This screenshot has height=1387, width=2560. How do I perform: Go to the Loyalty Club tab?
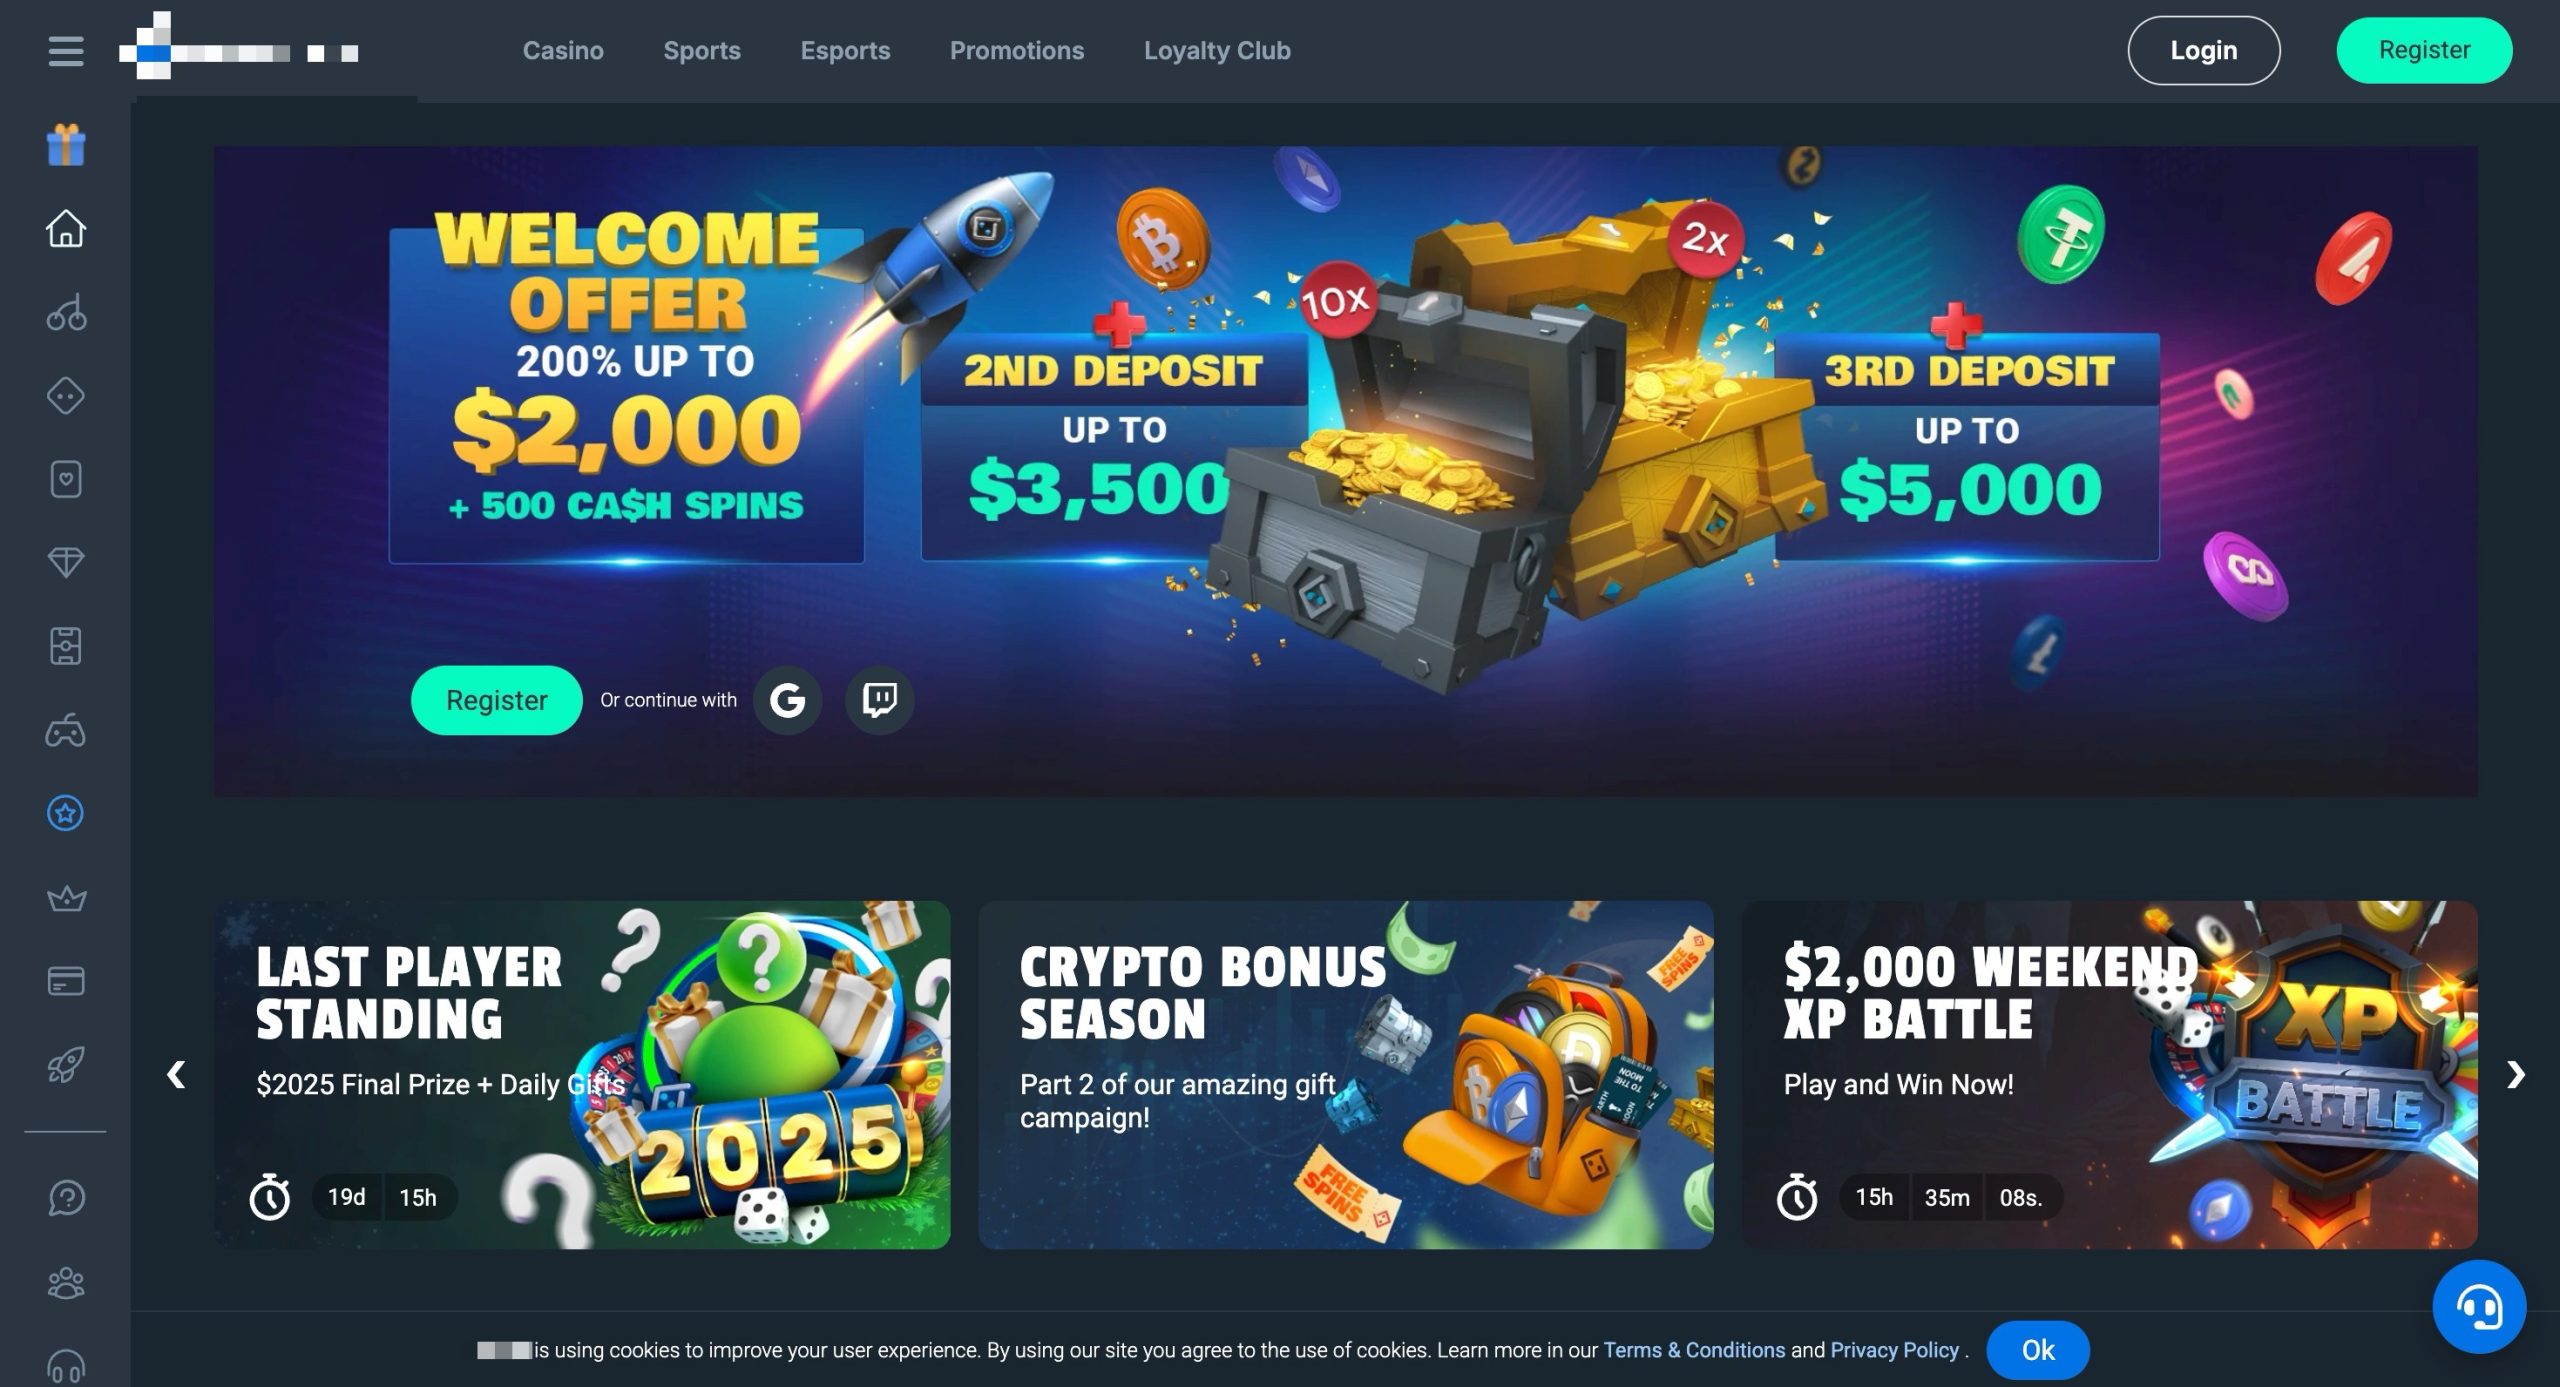pos(1217,51)
